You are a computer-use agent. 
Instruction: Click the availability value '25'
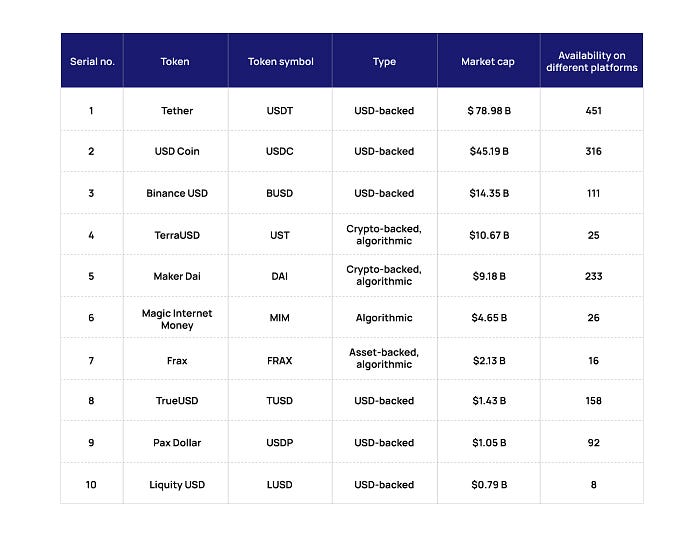pos(593,235)
